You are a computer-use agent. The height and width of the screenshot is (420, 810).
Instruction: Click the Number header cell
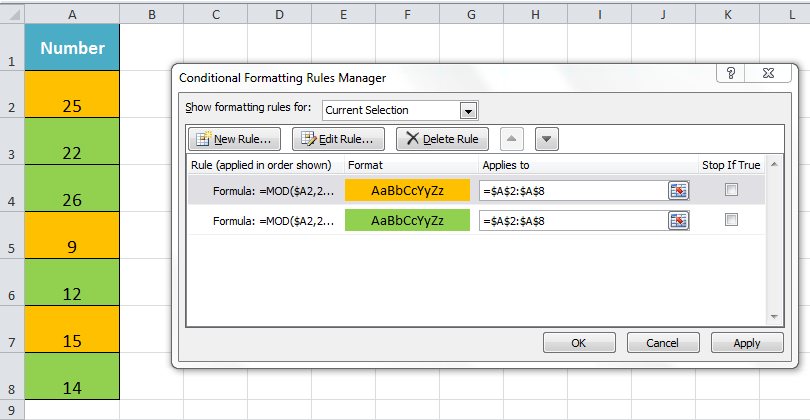tap(72, 47)
